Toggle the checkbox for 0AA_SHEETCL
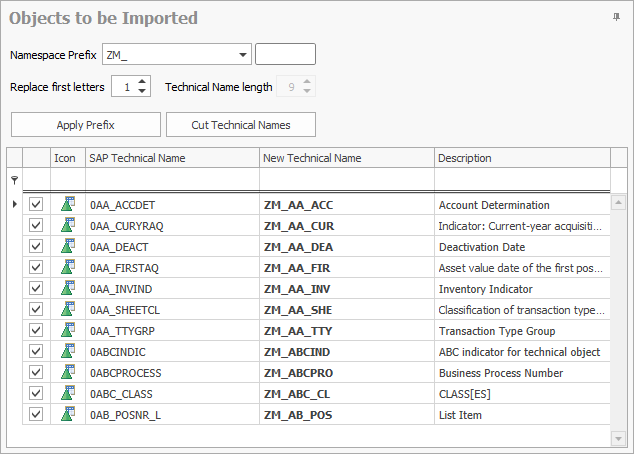Image resolution: width=634 pixels, height=454 pixels. 37,310
